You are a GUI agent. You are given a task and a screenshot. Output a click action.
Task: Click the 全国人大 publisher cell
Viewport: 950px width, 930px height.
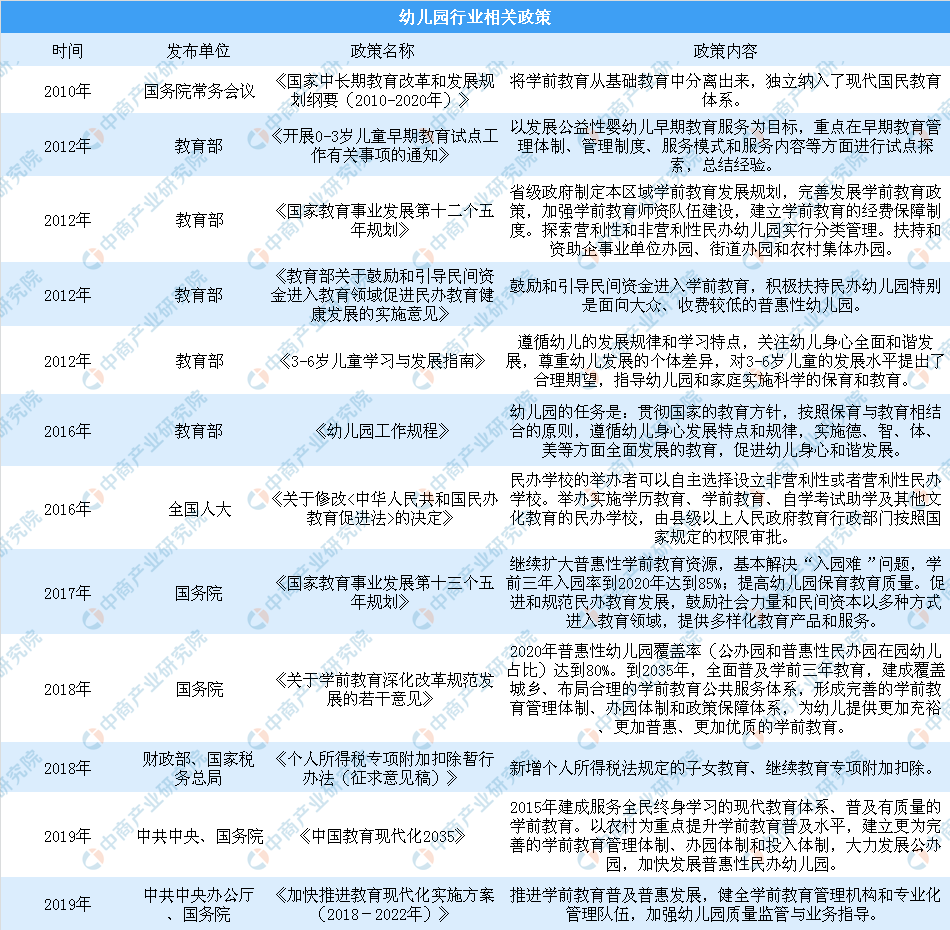pyautogui.click(x=199, y=509)
